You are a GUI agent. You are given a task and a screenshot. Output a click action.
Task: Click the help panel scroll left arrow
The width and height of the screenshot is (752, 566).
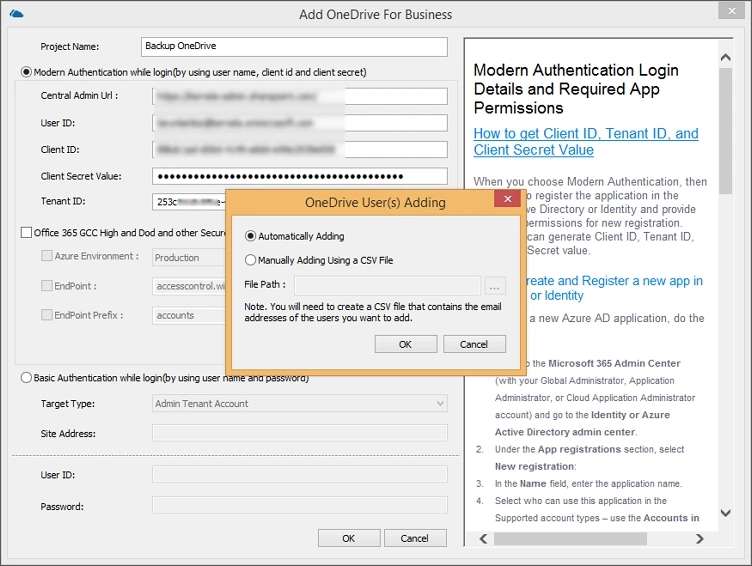coord(483,539)
